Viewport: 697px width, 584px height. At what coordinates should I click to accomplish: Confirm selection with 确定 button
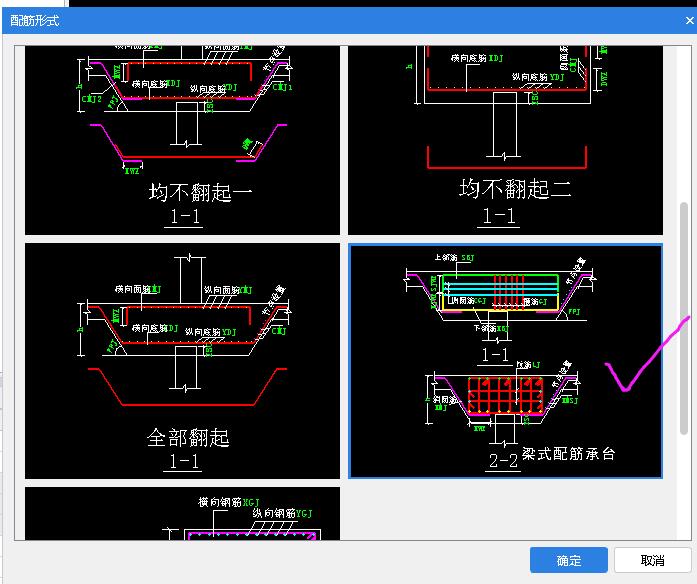[569, 560]
